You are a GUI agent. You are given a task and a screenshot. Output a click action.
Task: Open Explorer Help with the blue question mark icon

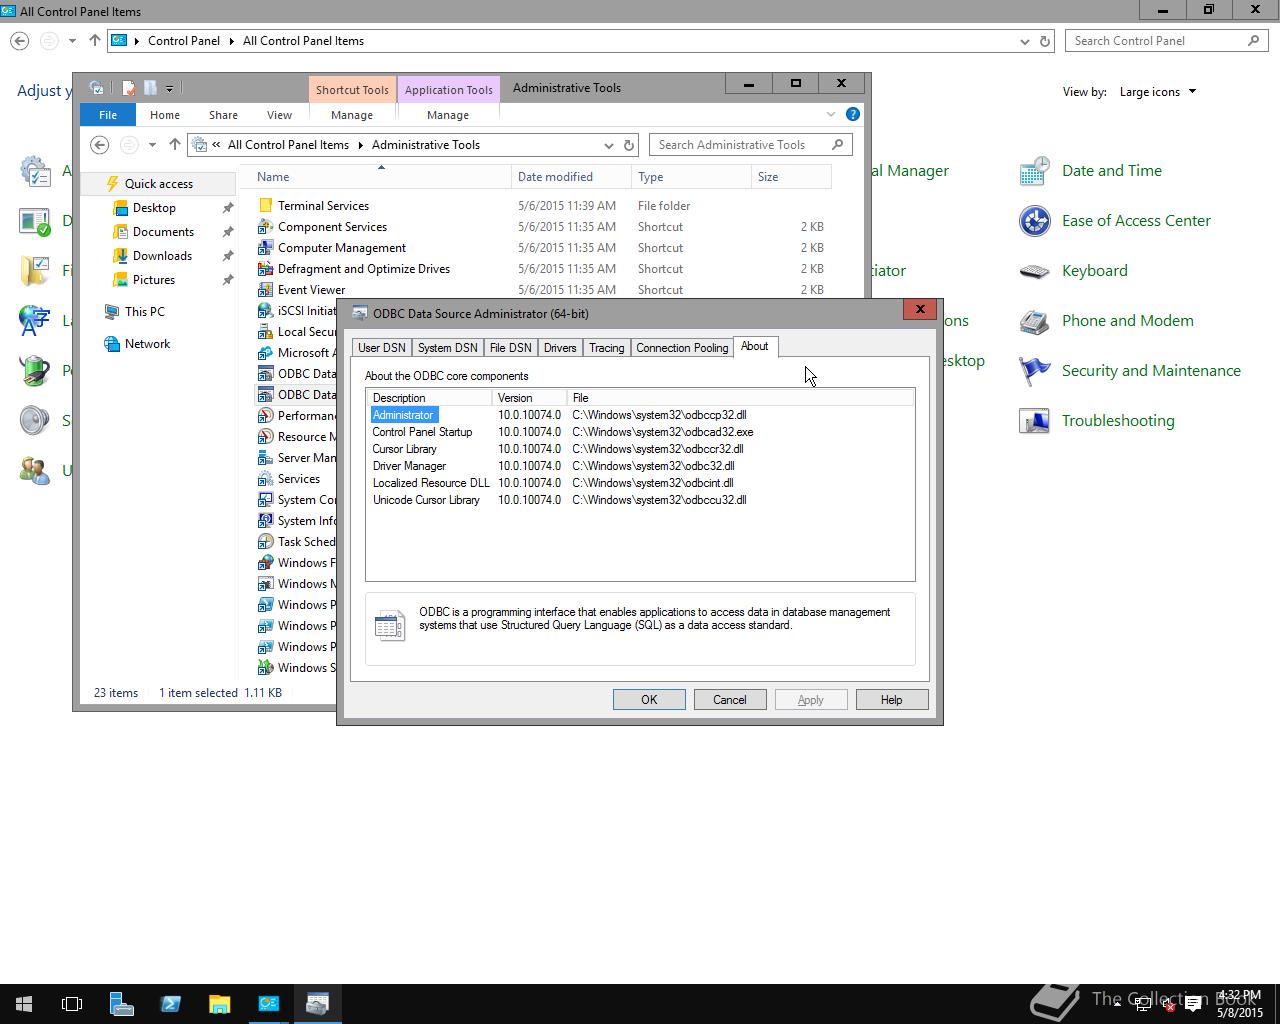click(853, 114)
